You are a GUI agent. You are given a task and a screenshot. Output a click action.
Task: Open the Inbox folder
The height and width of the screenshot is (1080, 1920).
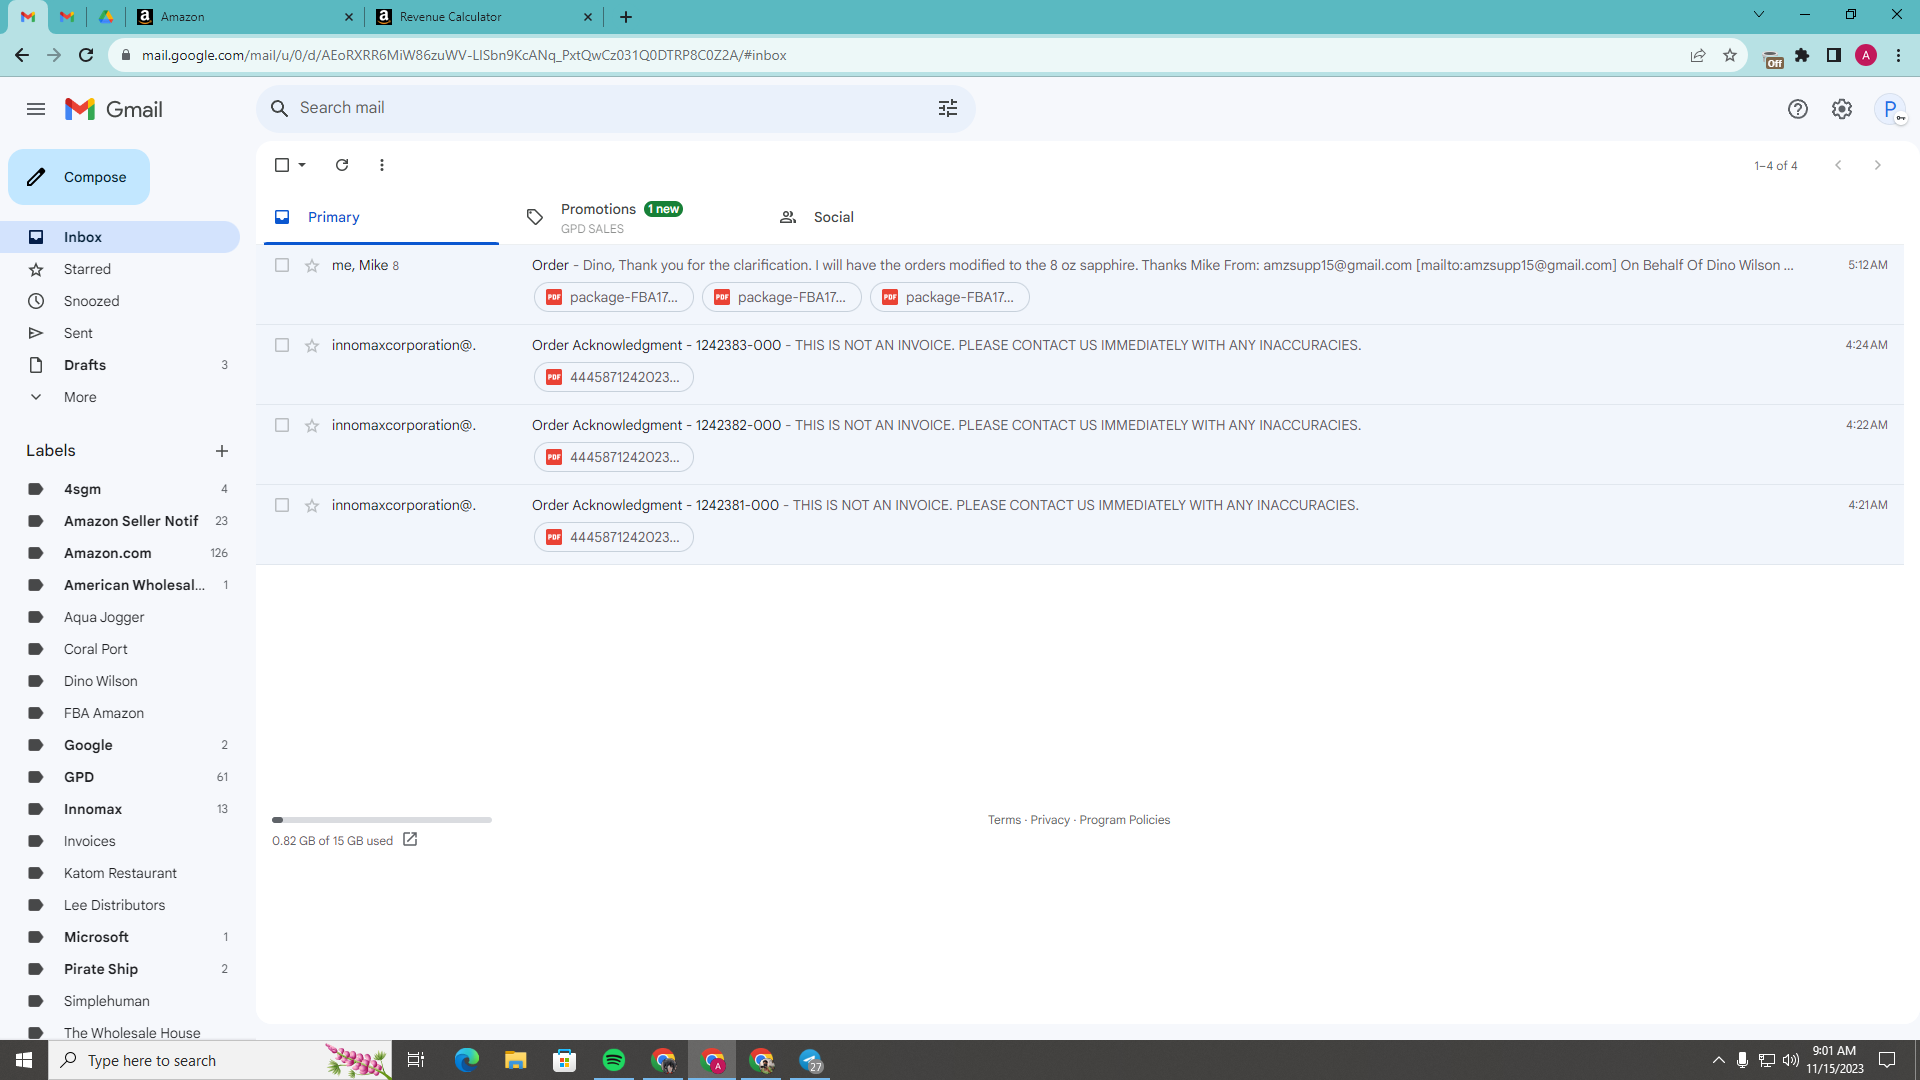[120, 237]
